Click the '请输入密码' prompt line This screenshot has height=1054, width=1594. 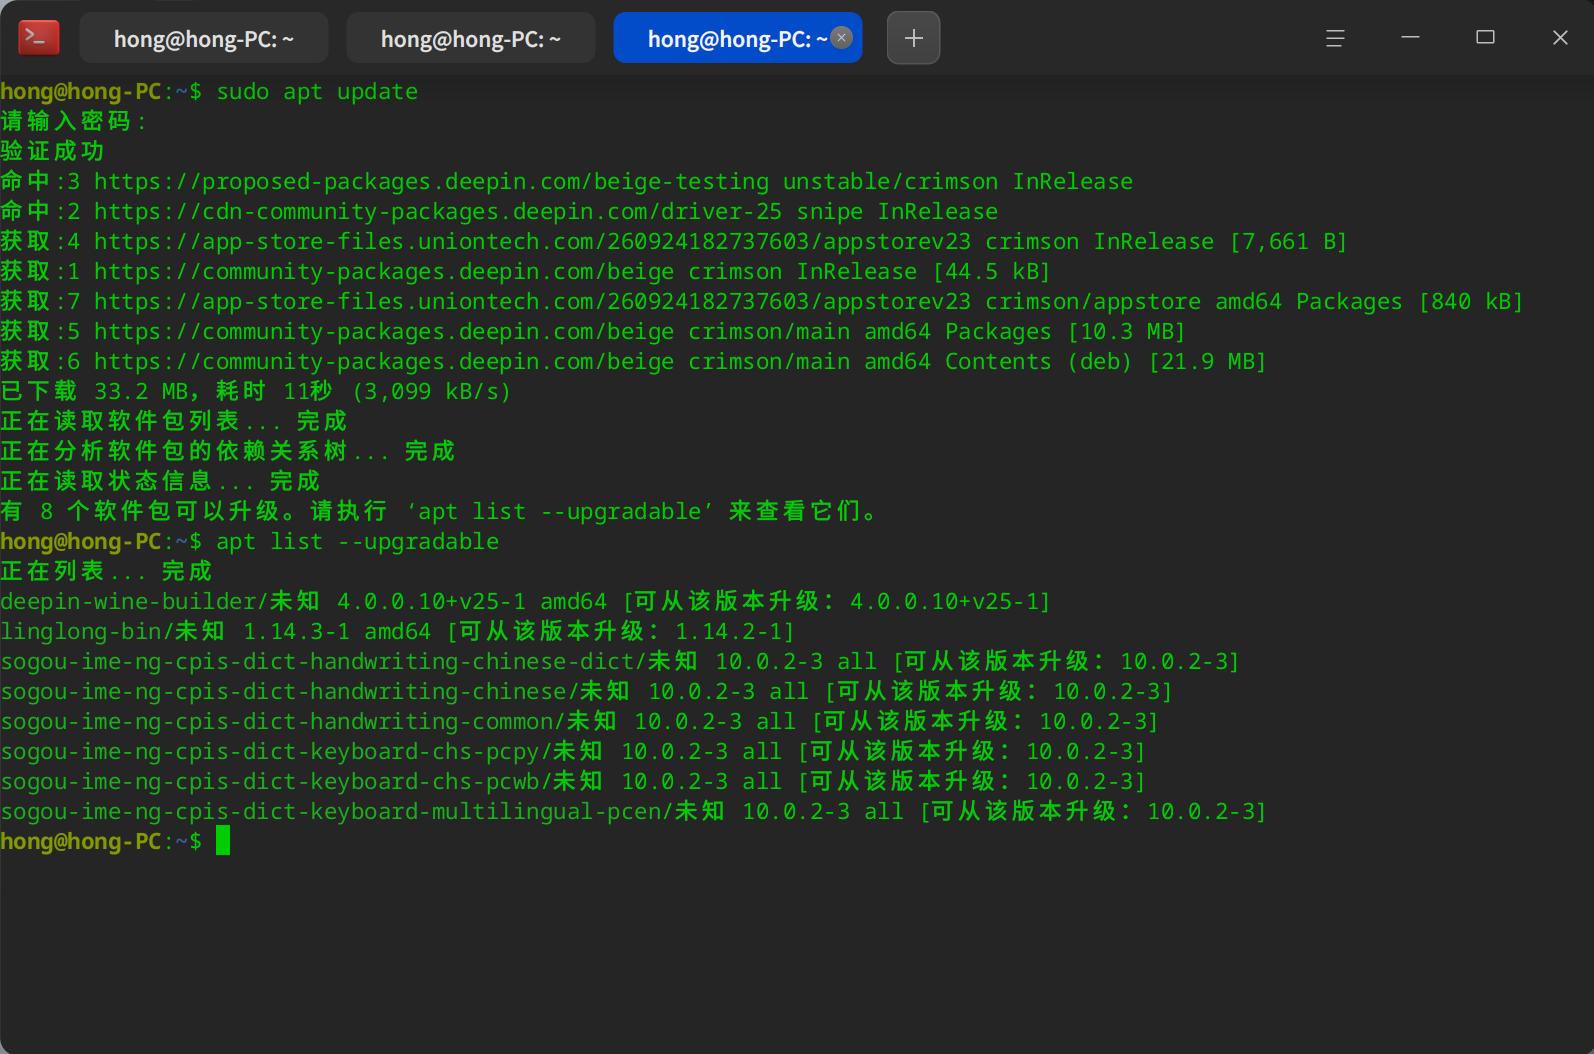74,121
